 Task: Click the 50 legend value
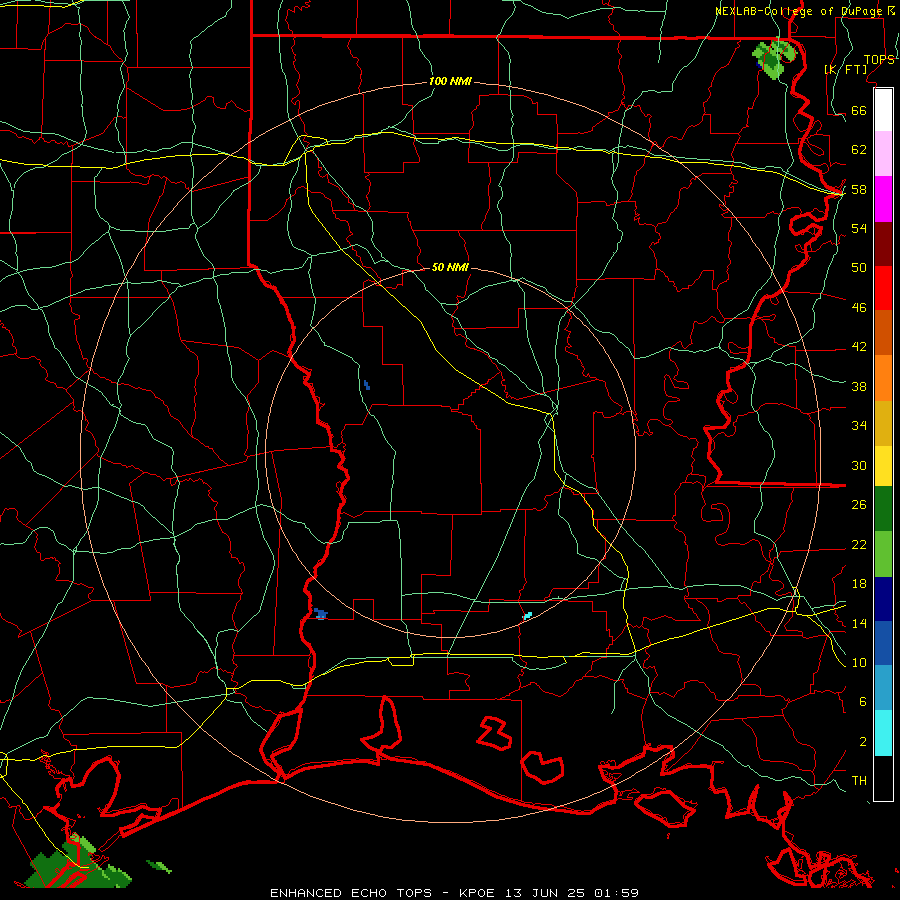(x=859, y=267)
